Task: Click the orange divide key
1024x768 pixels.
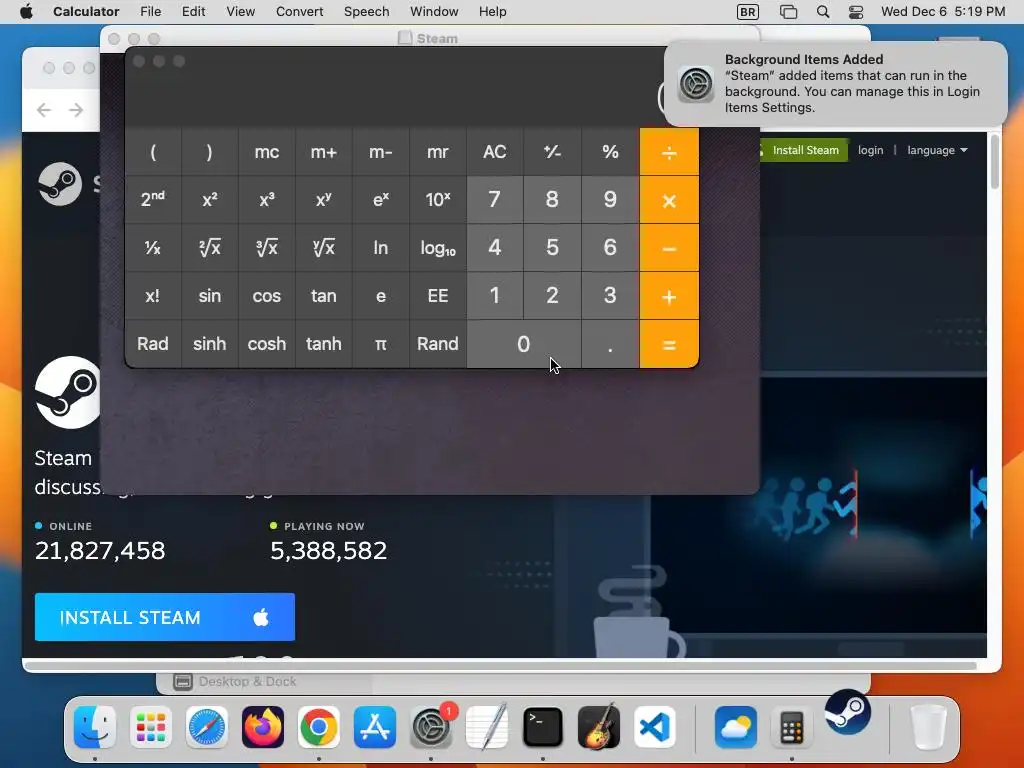Action: pyautogui.click(x=669, y=152)
